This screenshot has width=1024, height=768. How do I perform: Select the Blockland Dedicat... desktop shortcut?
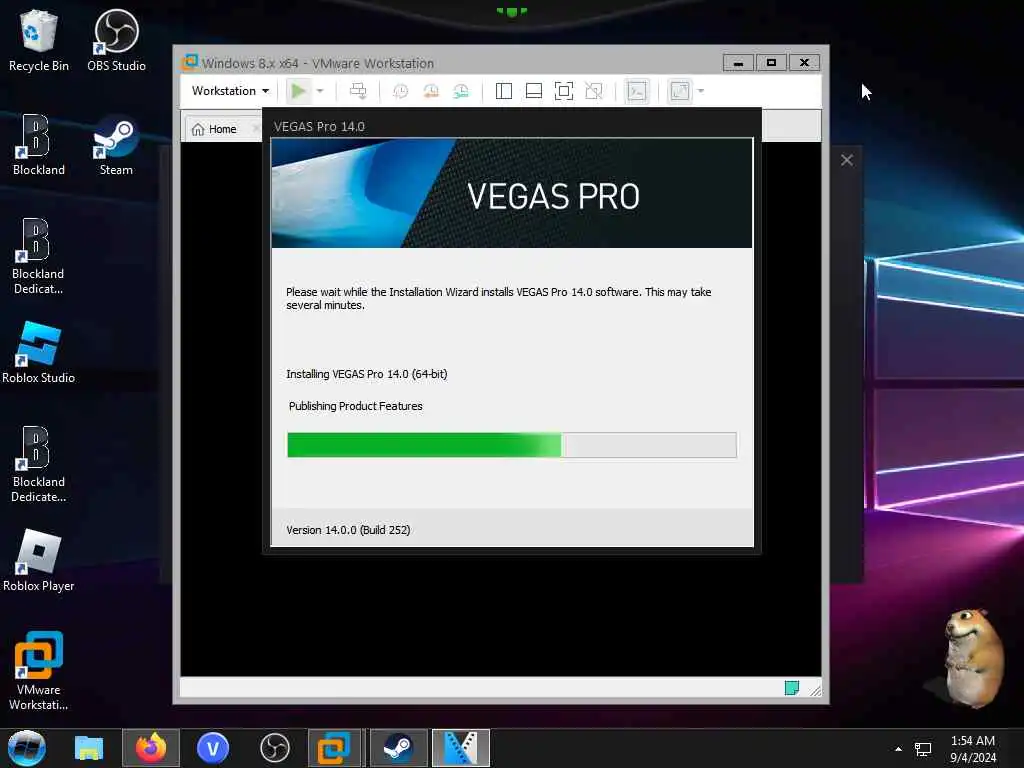[39, 256]
